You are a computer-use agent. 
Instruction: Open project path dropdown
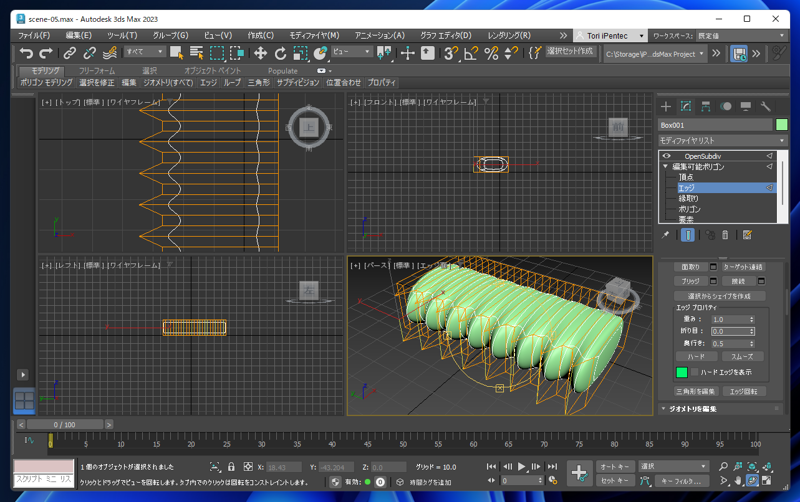[x=655, y=54]
